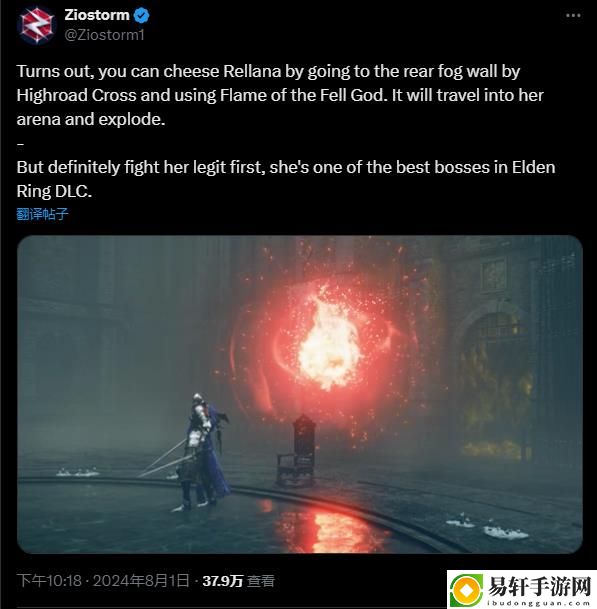Click the 翻译帖子 translate post link
Viewport: 597px width, 609px height.
tap(42, 214)
